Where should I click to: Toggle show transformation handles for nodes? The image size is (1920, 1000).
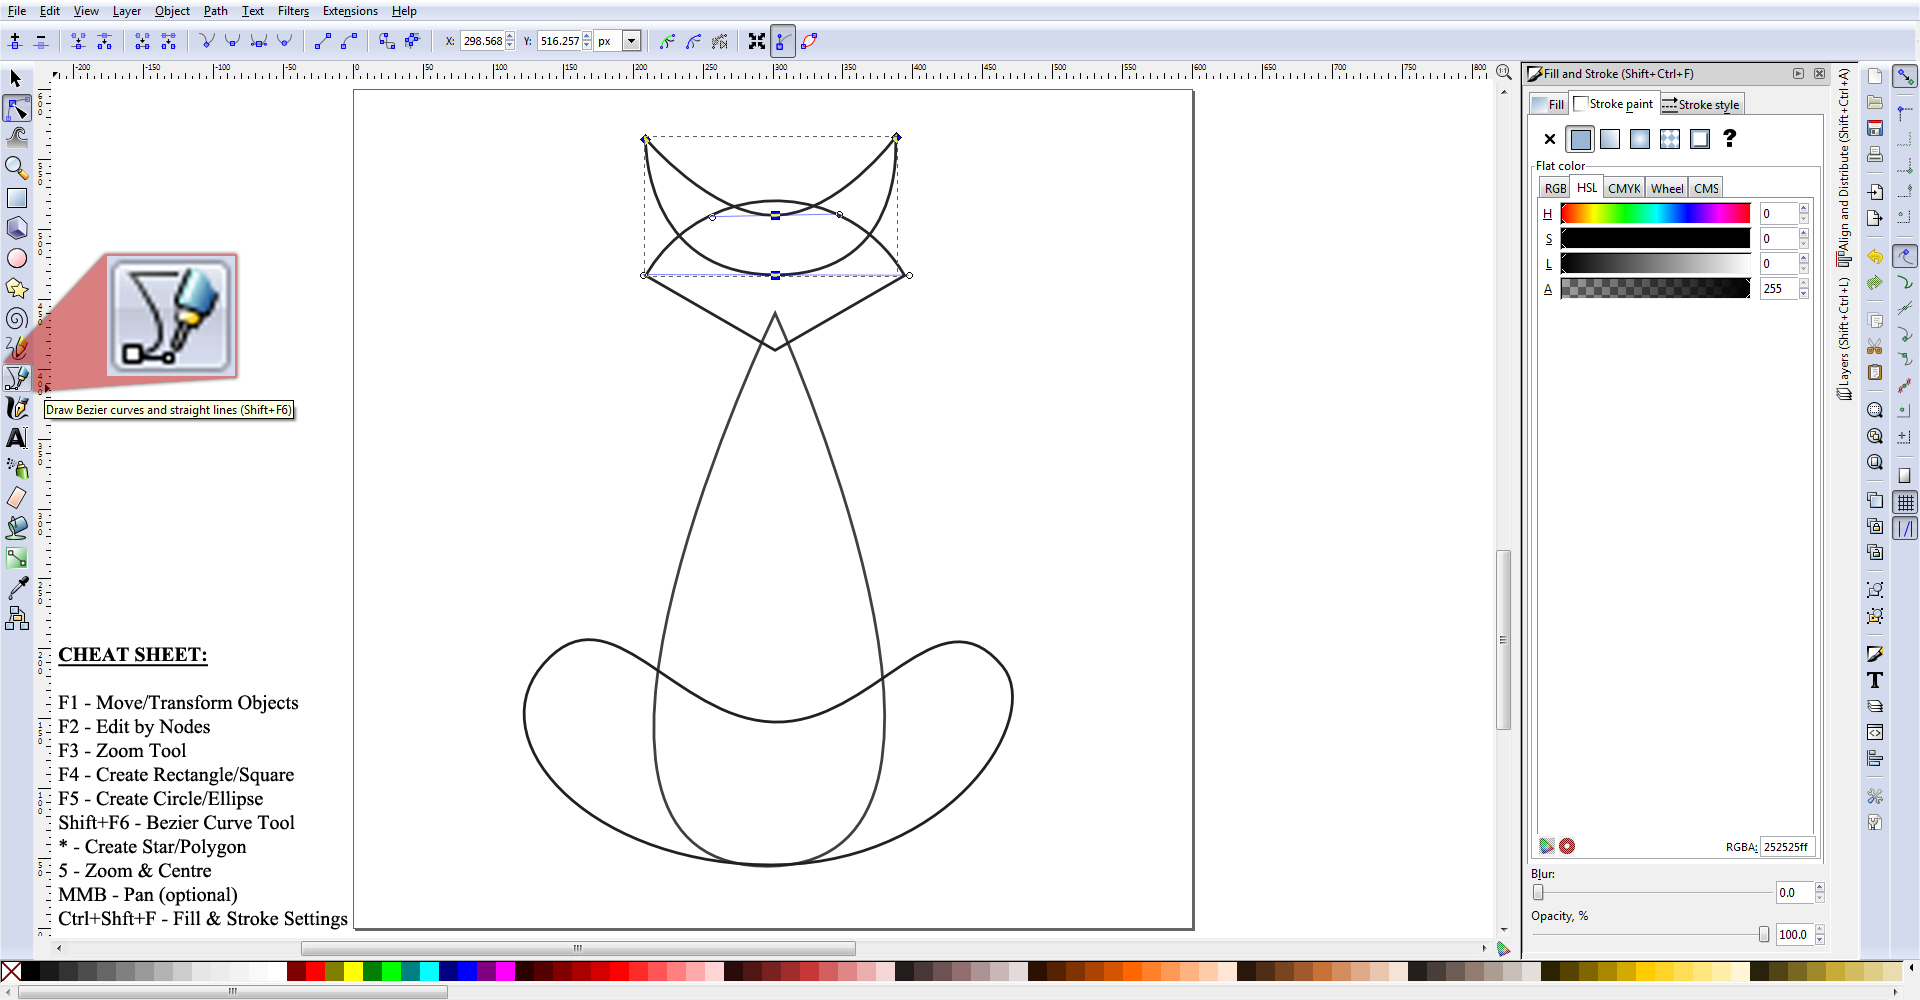pos(757,41)
